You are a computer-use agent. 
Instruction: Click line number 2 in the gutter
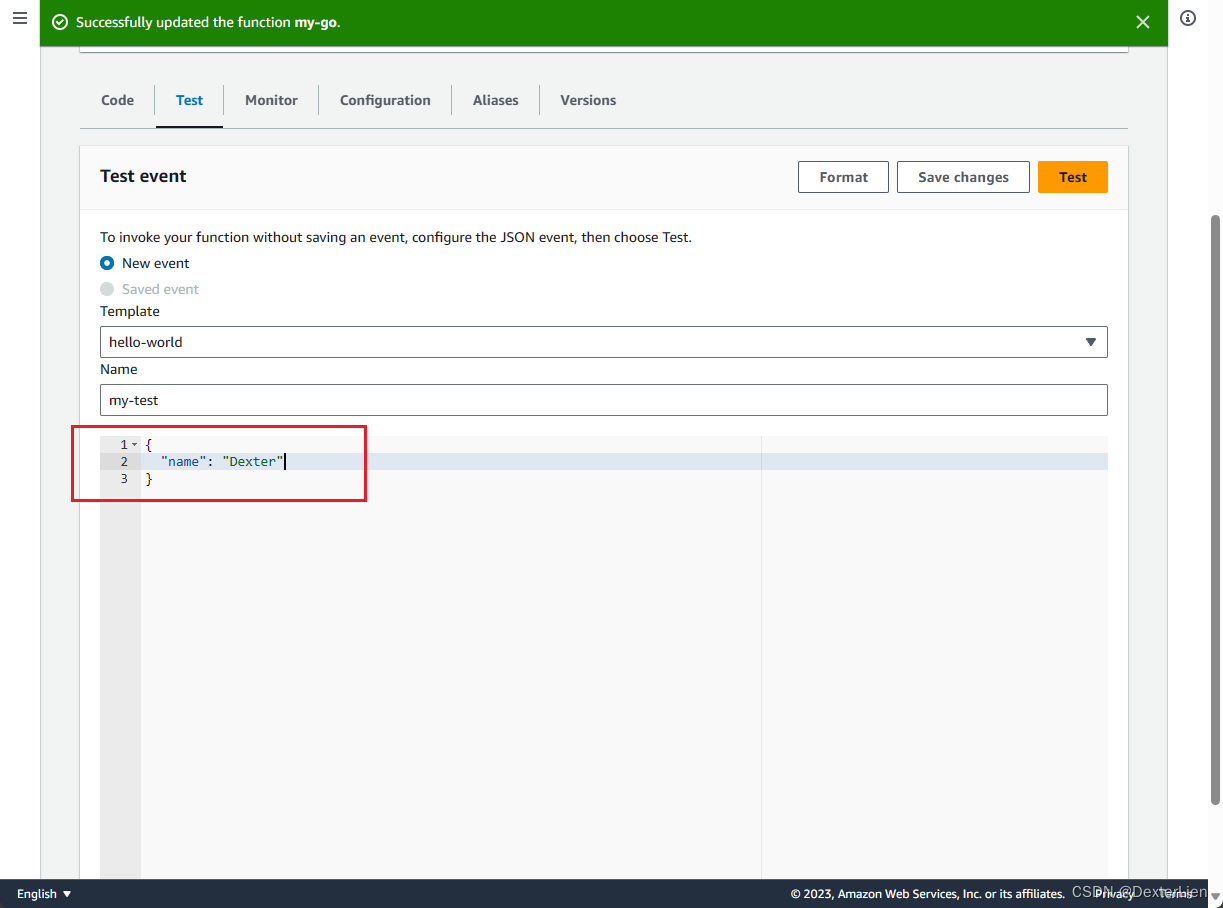point(124,462)
